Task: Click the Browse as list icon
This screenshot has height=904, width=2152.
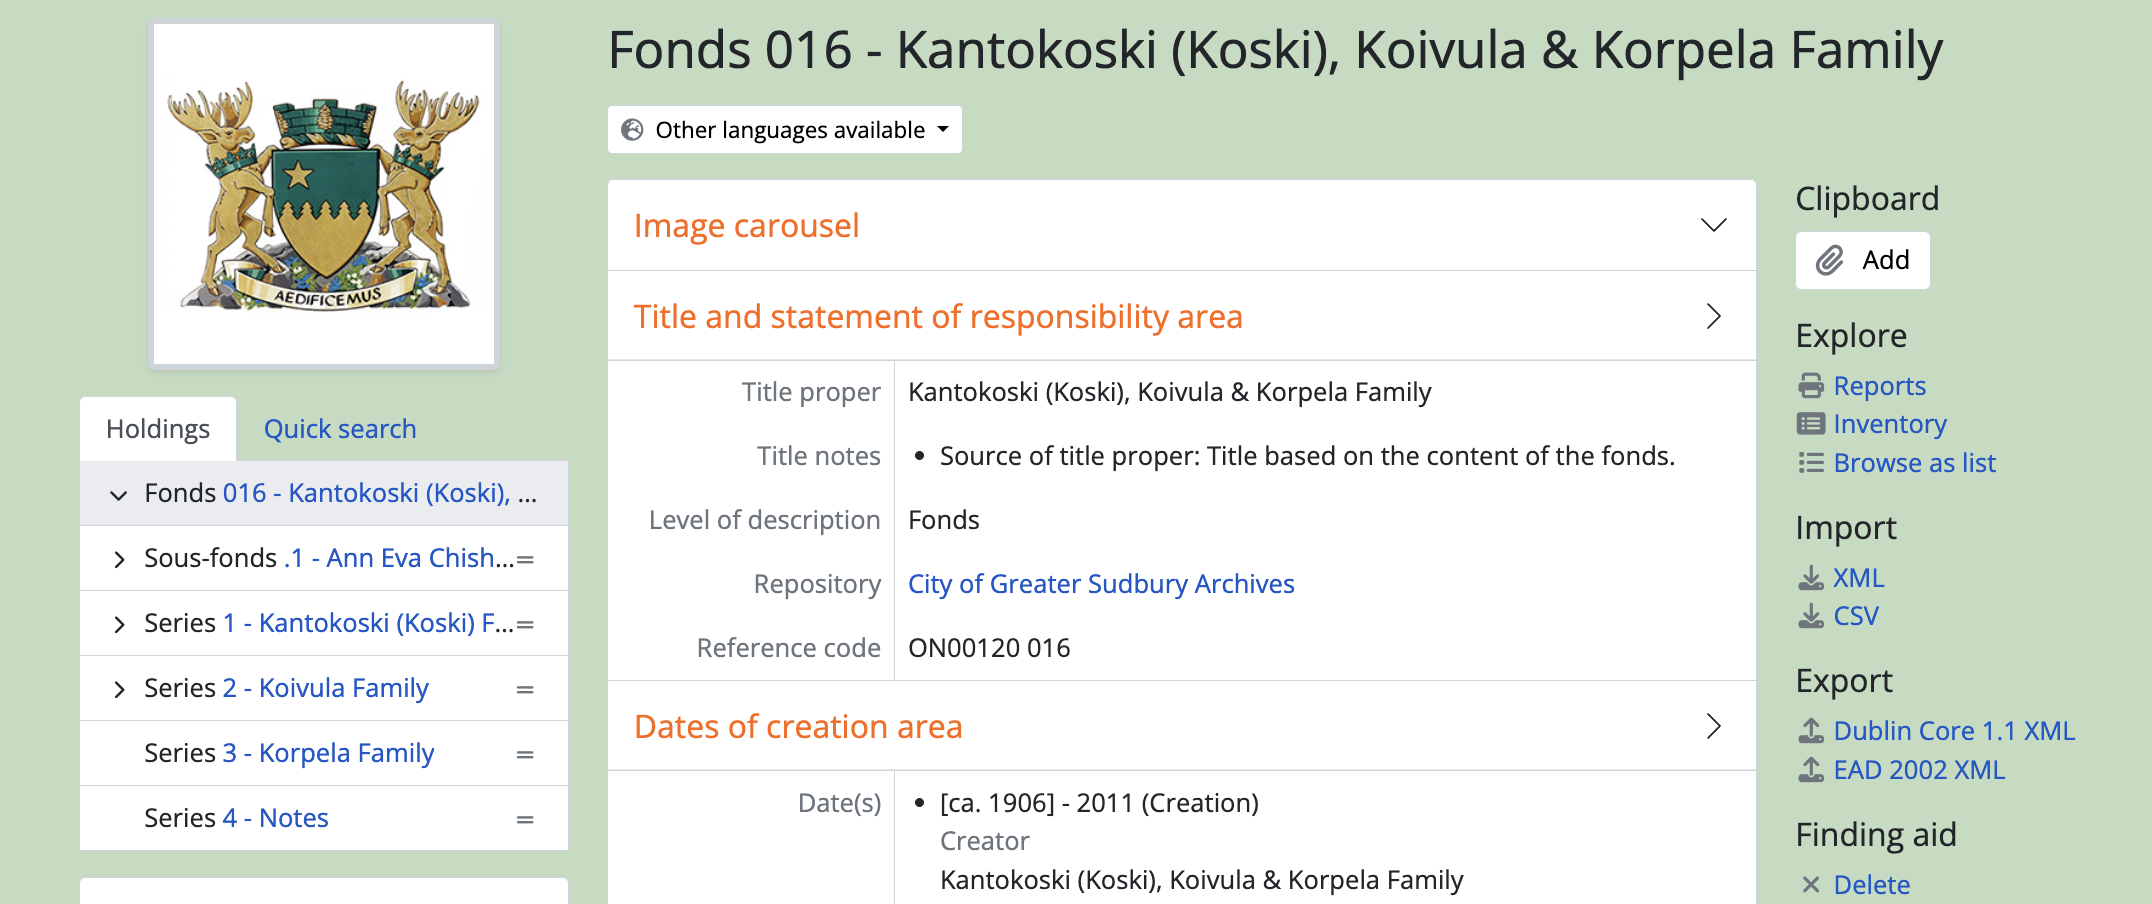Action: [x=1811, y=463]
